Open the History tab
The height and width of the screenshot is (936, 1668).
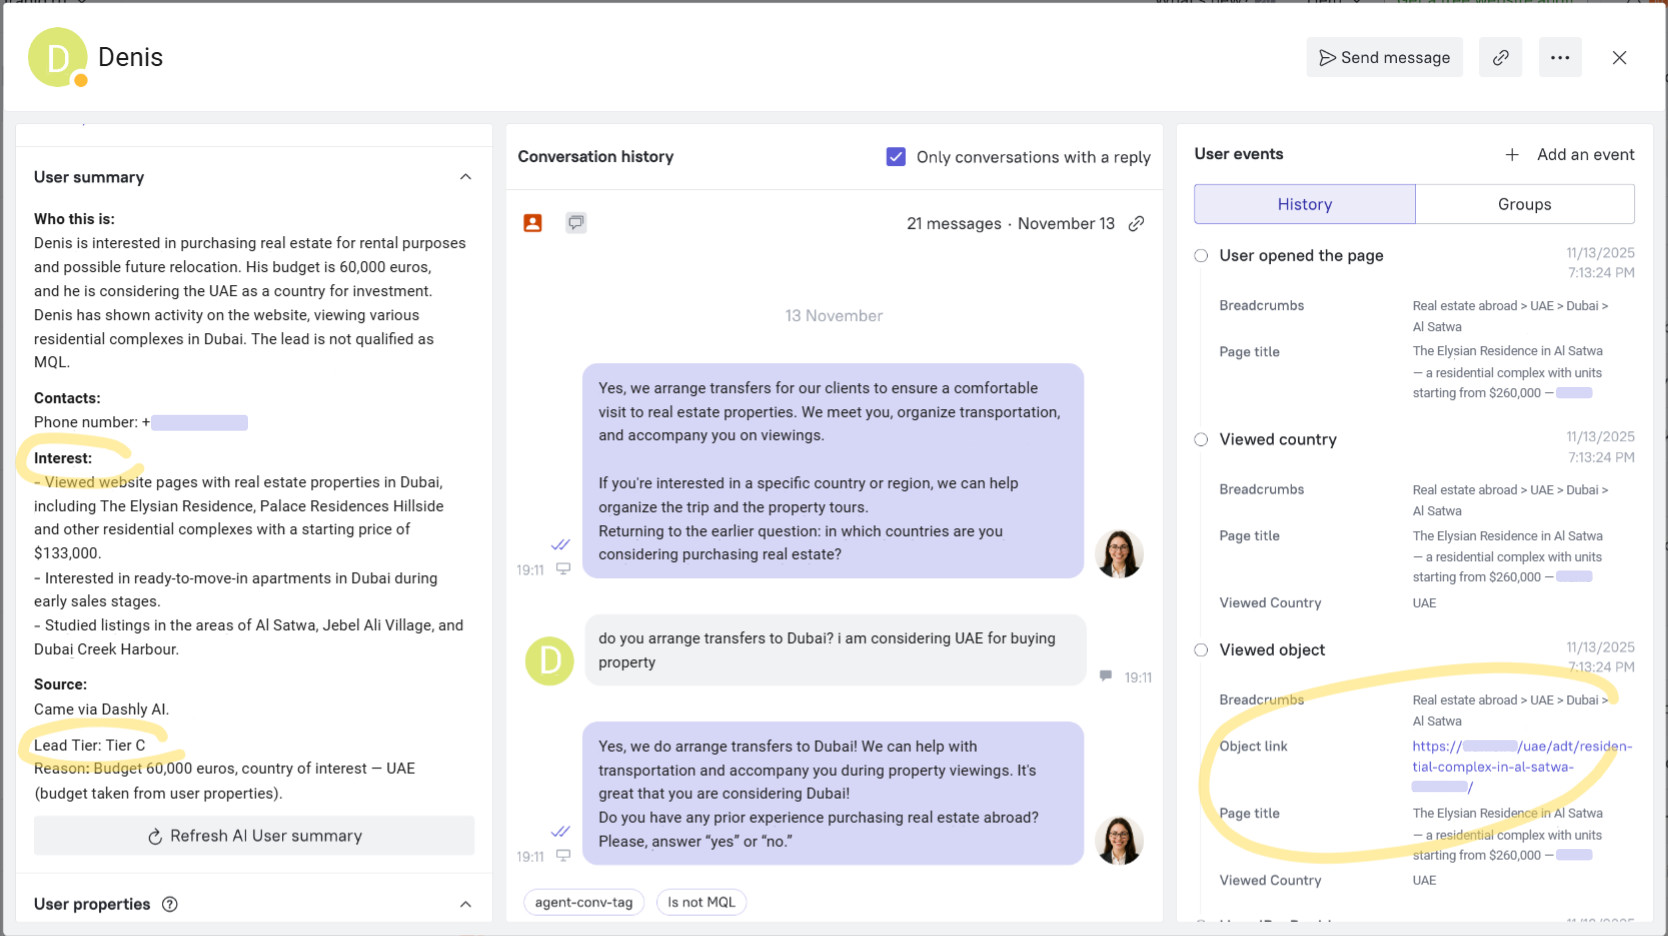[x=1303, y=203]
